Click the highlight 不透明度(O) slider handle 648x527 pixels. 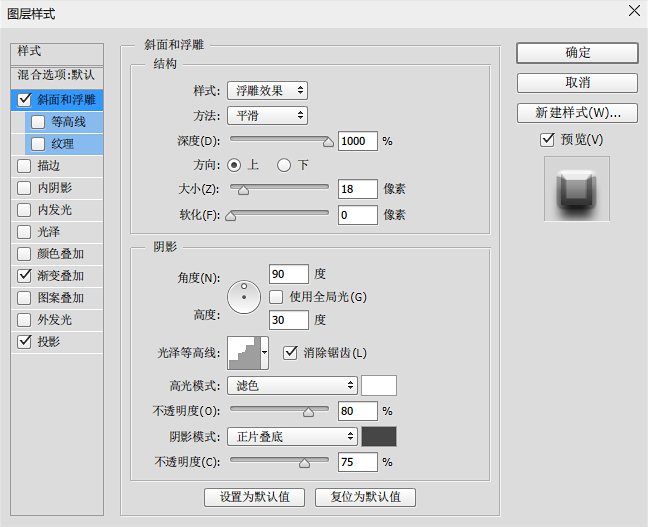pyautogui.click(x=308, y=412)
